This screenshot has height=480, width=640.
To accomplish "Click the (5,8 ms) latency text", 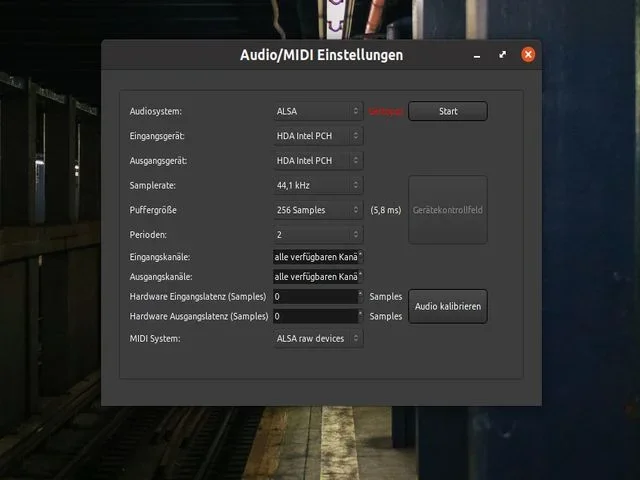I will coord(386,210).
